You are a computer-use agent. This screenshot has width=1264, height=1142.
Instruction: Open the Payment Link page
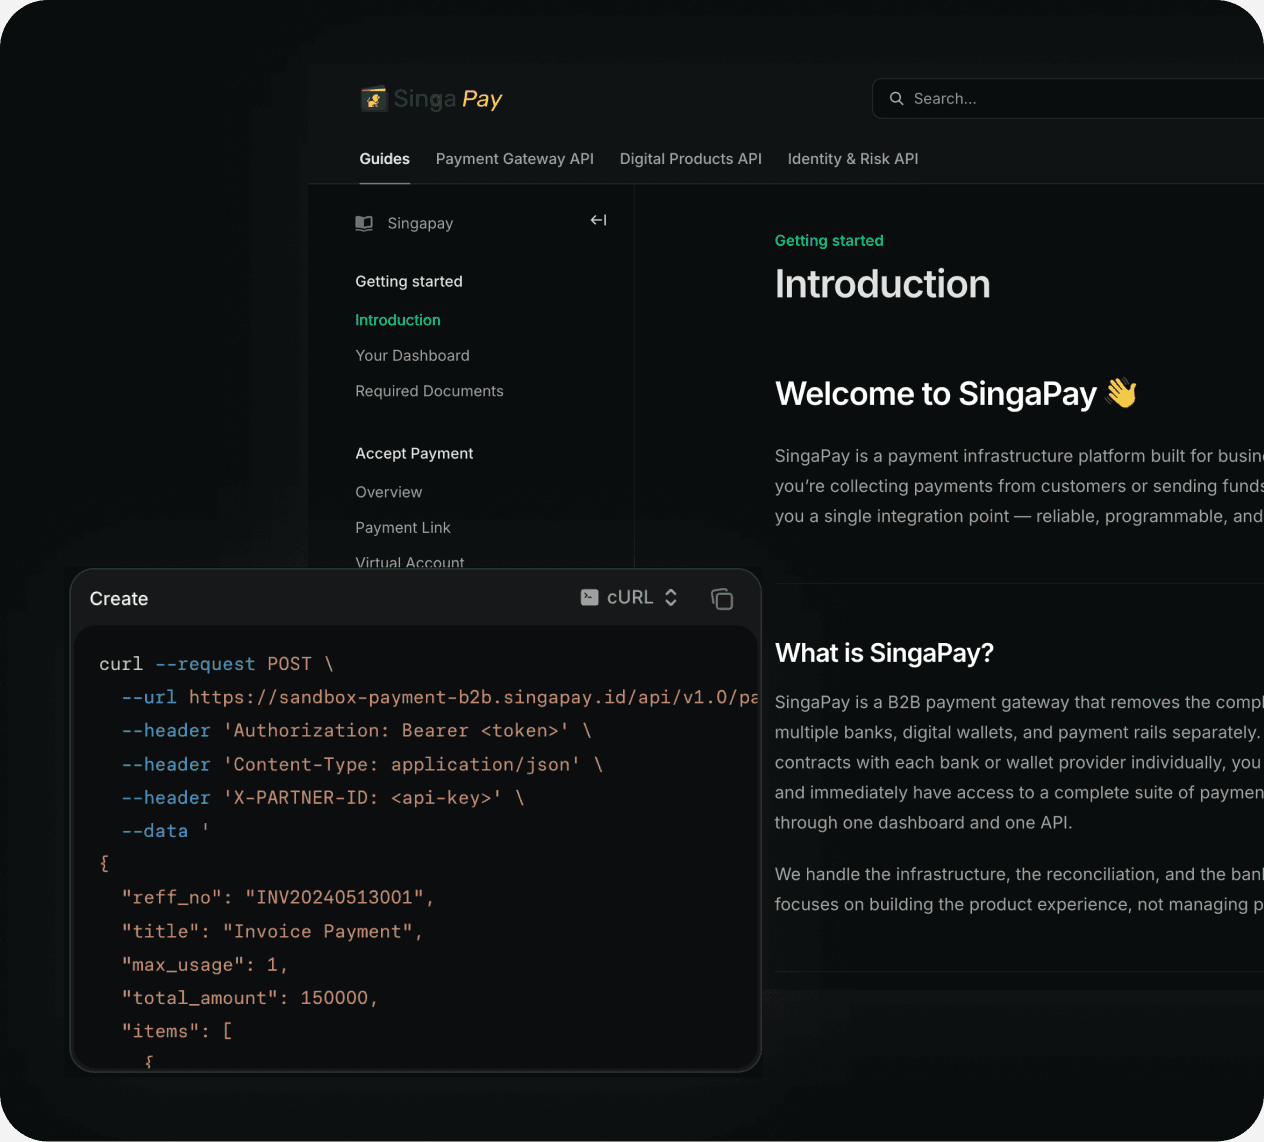[403, 527]
